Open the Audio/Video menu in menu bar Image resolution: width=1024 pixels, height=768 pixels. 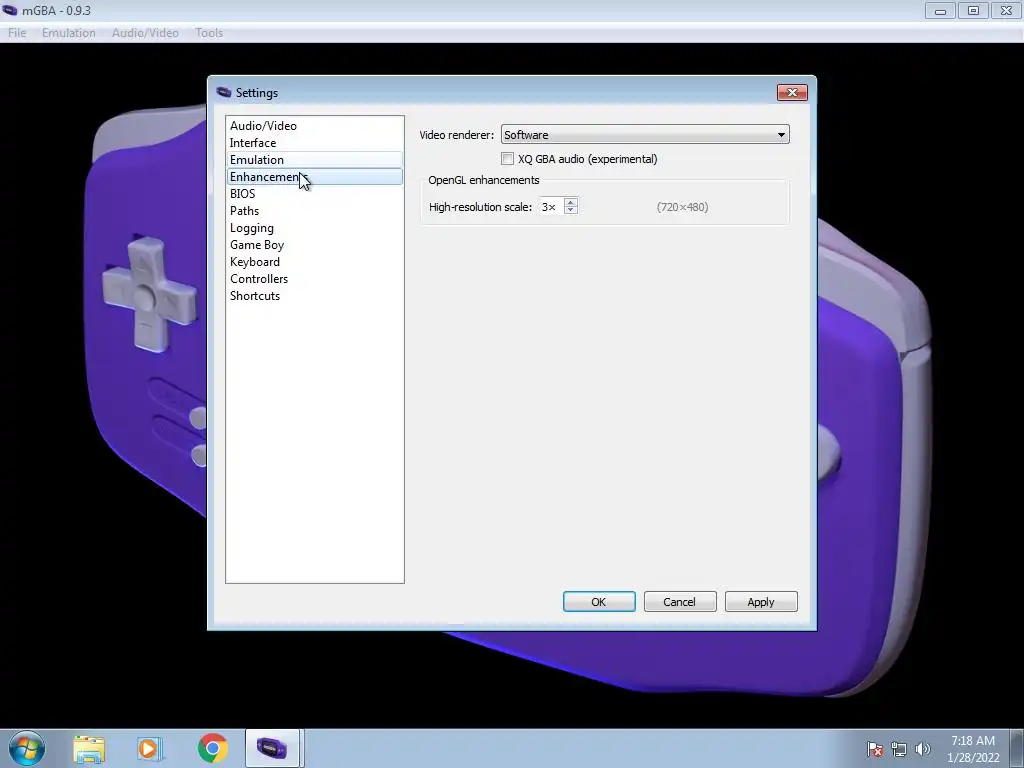click(x=145, y=33)
